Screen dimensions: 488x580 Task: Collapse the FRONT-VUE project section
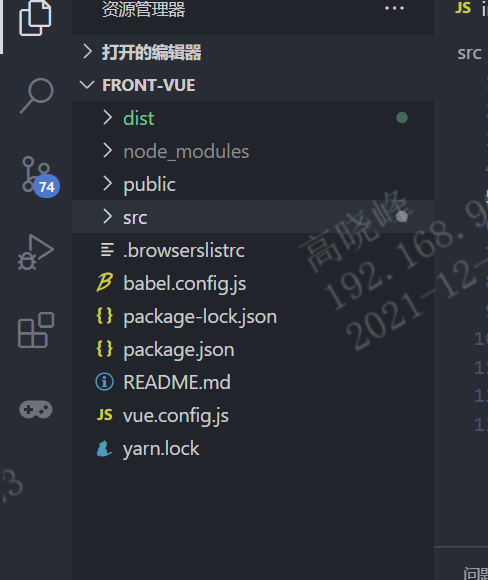pos(253,85)
